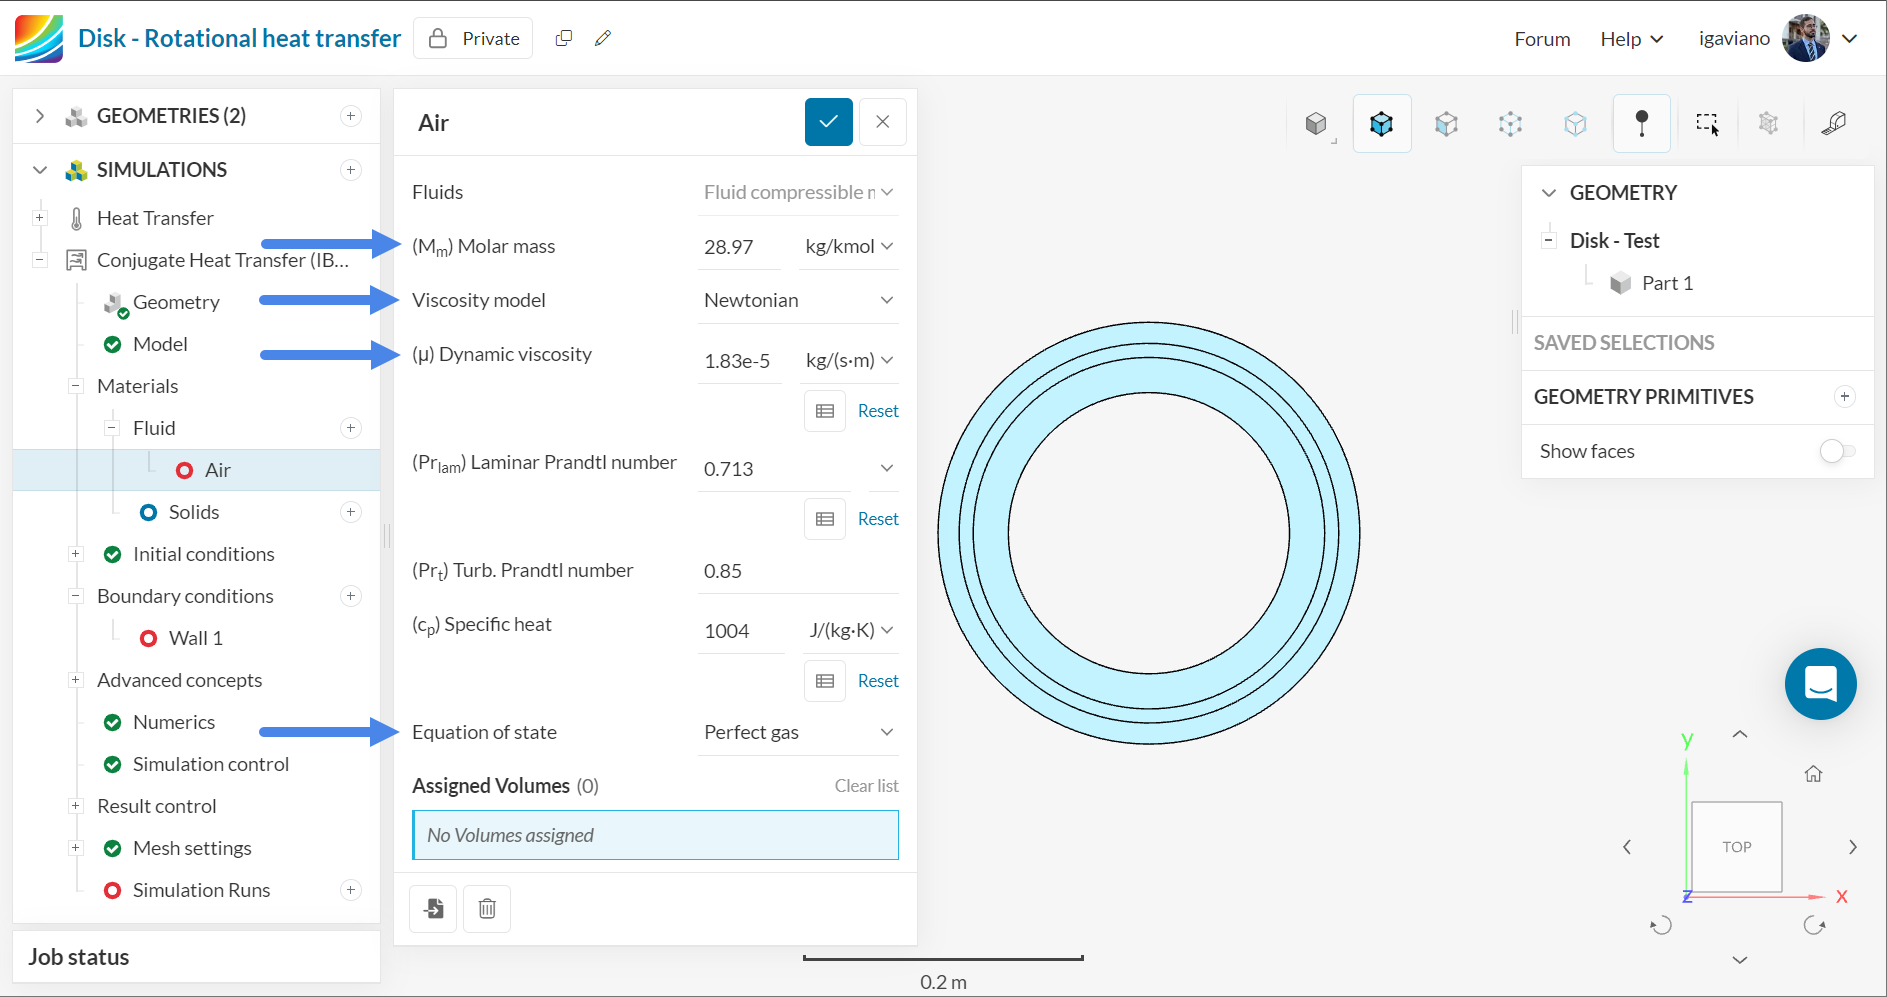Click the Molar mass input field
This screenshot has height=997, width=1887.
click(x=739, y=247)
